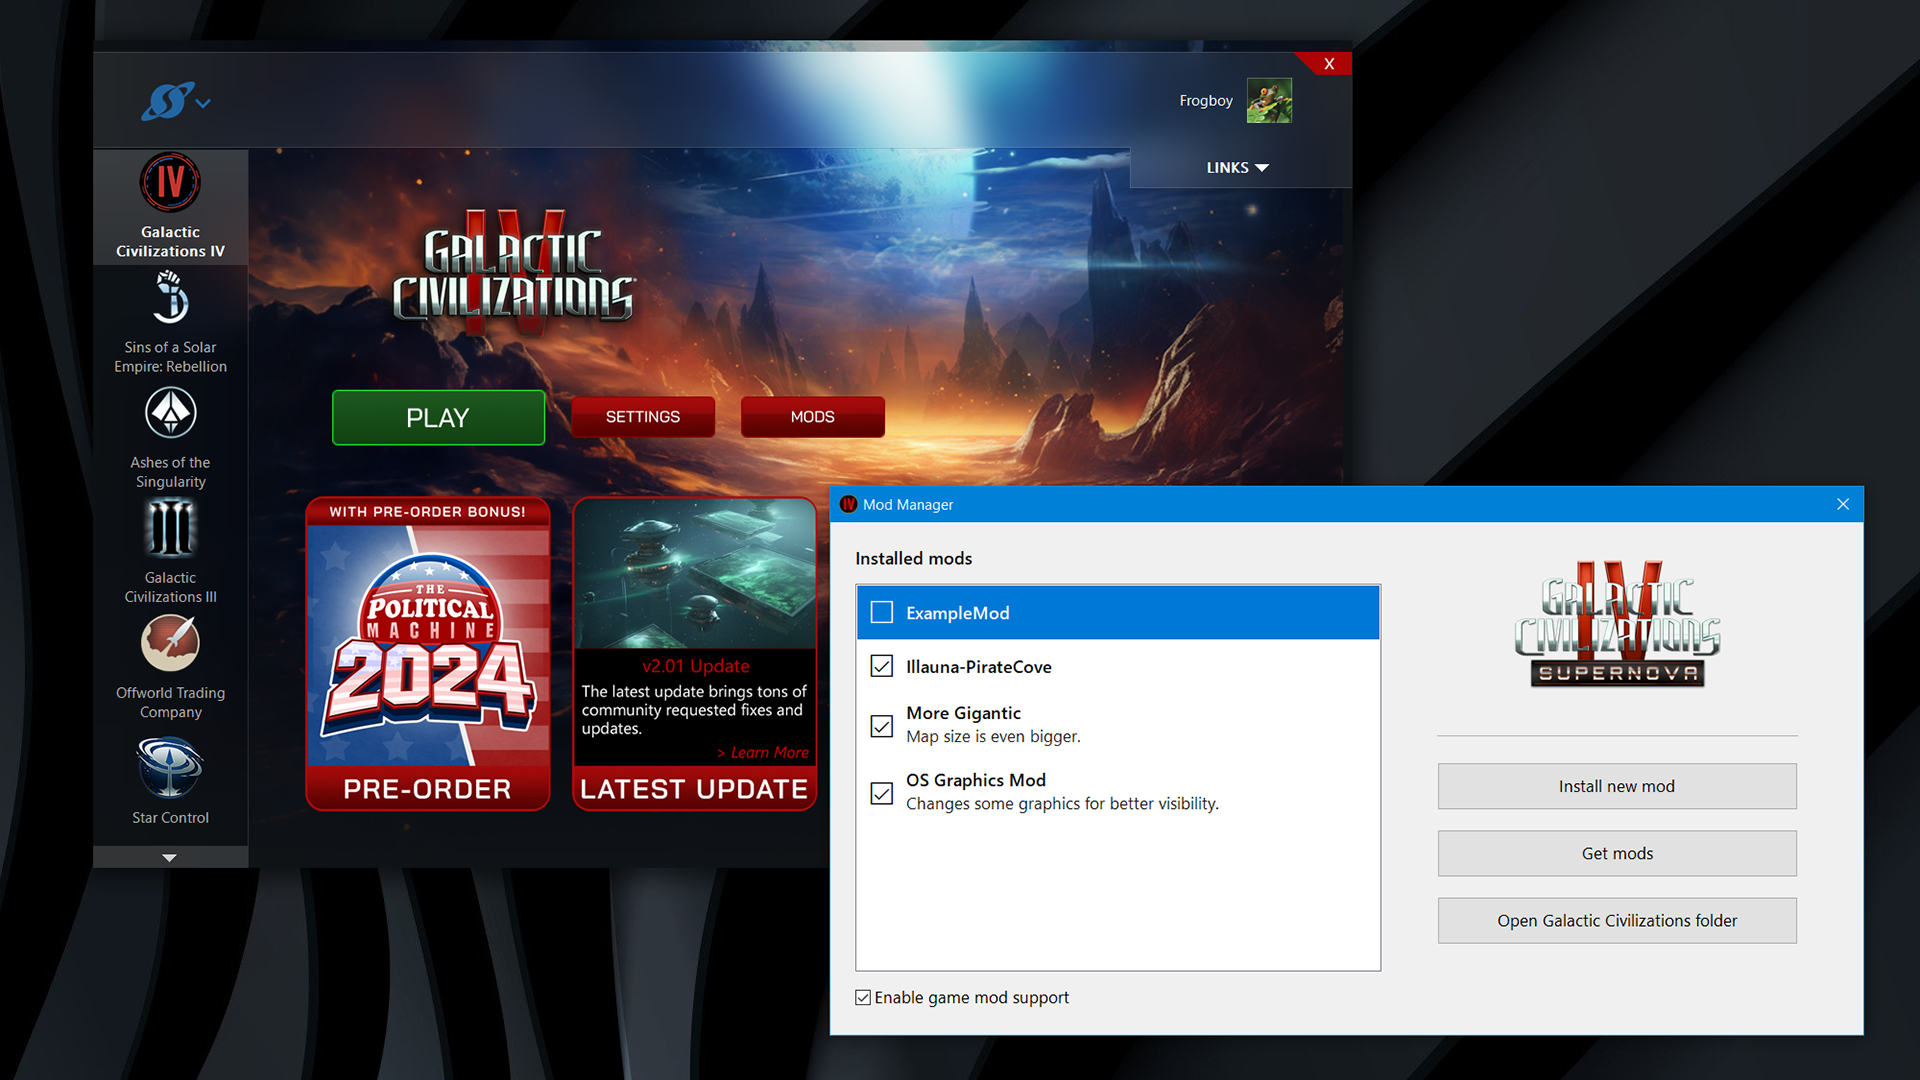1920x1080 pixels.
Task: Click LATEST UPDATE banner
Action: (695, 789)
